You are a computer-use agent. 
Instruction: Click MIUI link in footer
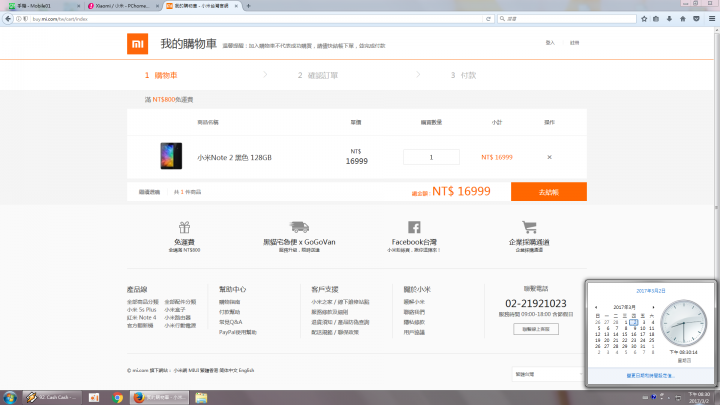pos(193,370)
